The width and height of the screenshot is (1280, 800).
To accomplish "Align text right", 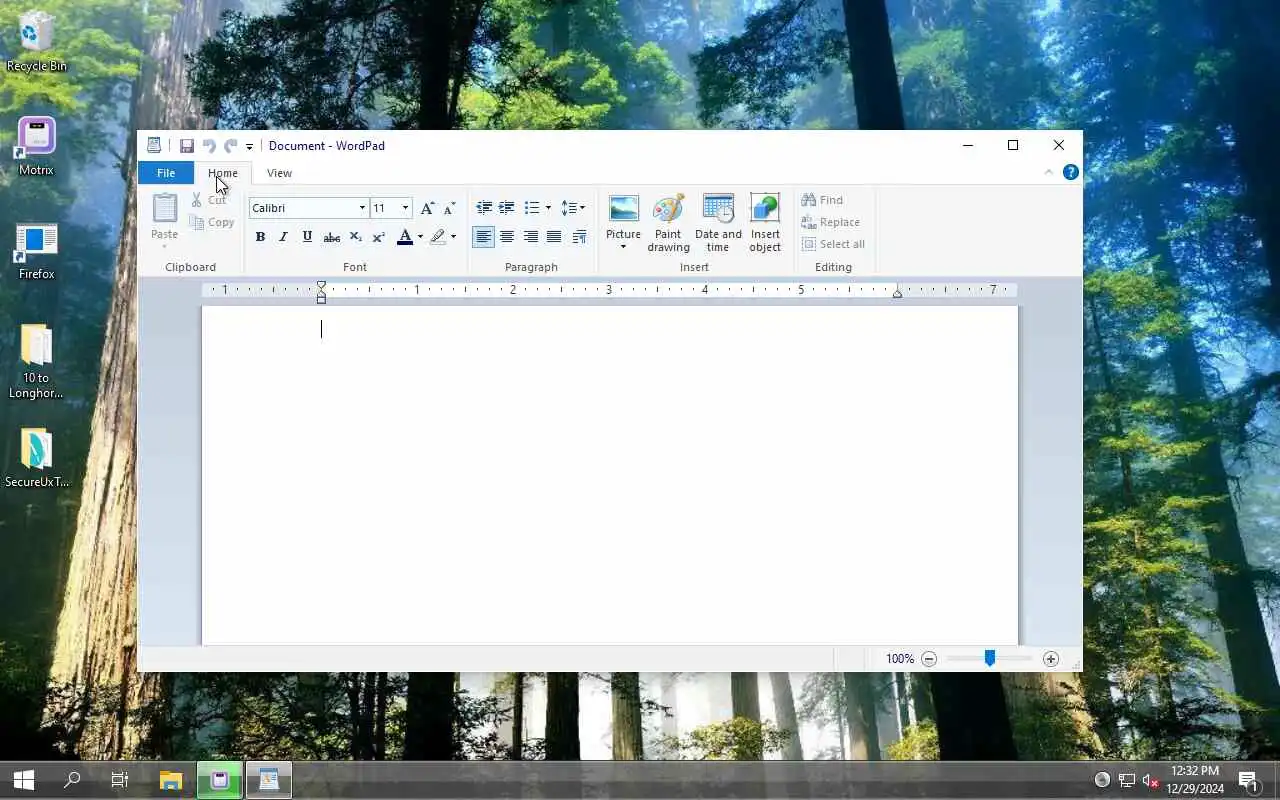I will (x=530, y=237).
